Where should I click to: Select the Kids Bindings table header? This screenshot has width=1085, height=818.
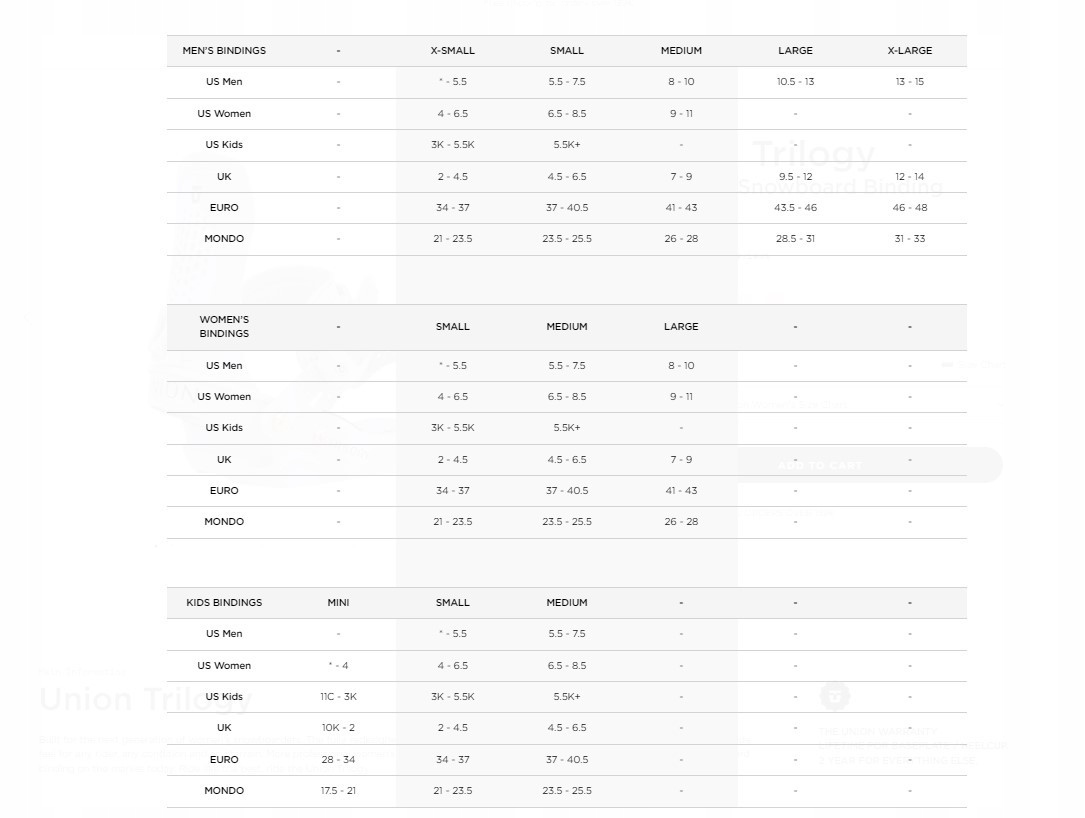click(224, 603)
